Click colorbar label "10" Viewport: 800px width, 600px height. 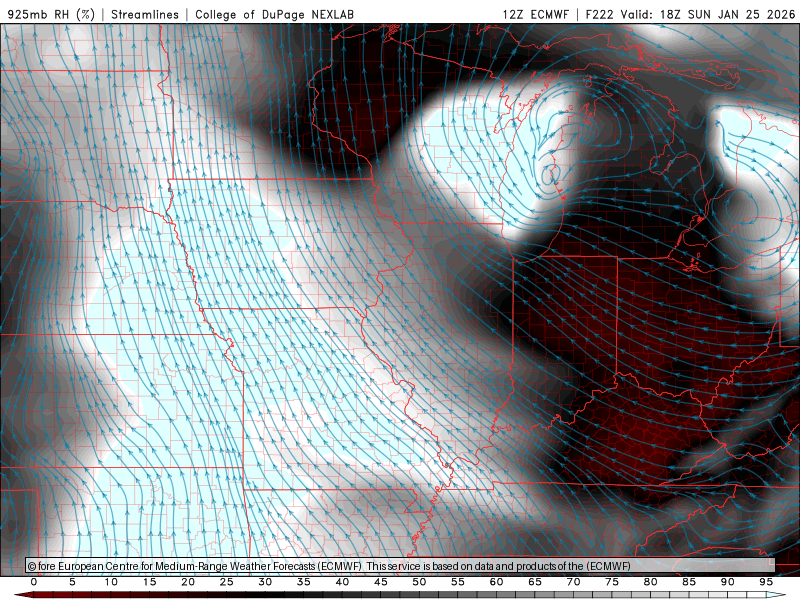click(111, 582)
